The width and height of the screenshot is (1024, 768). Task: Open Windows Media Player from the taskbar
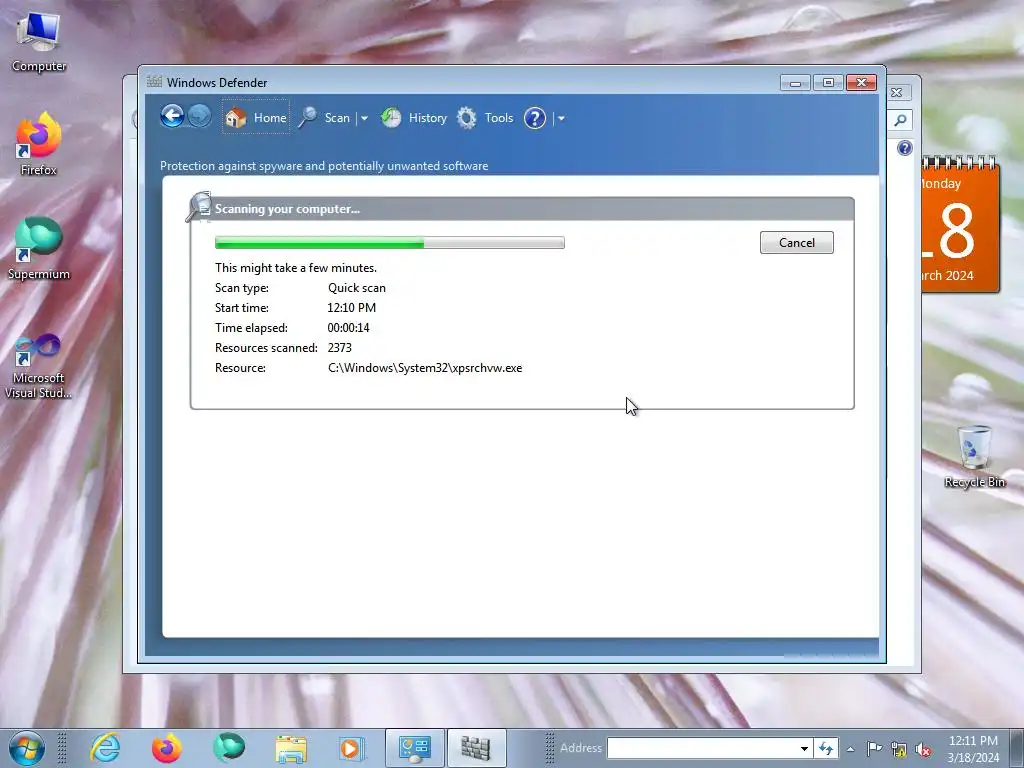pos(351,748)
